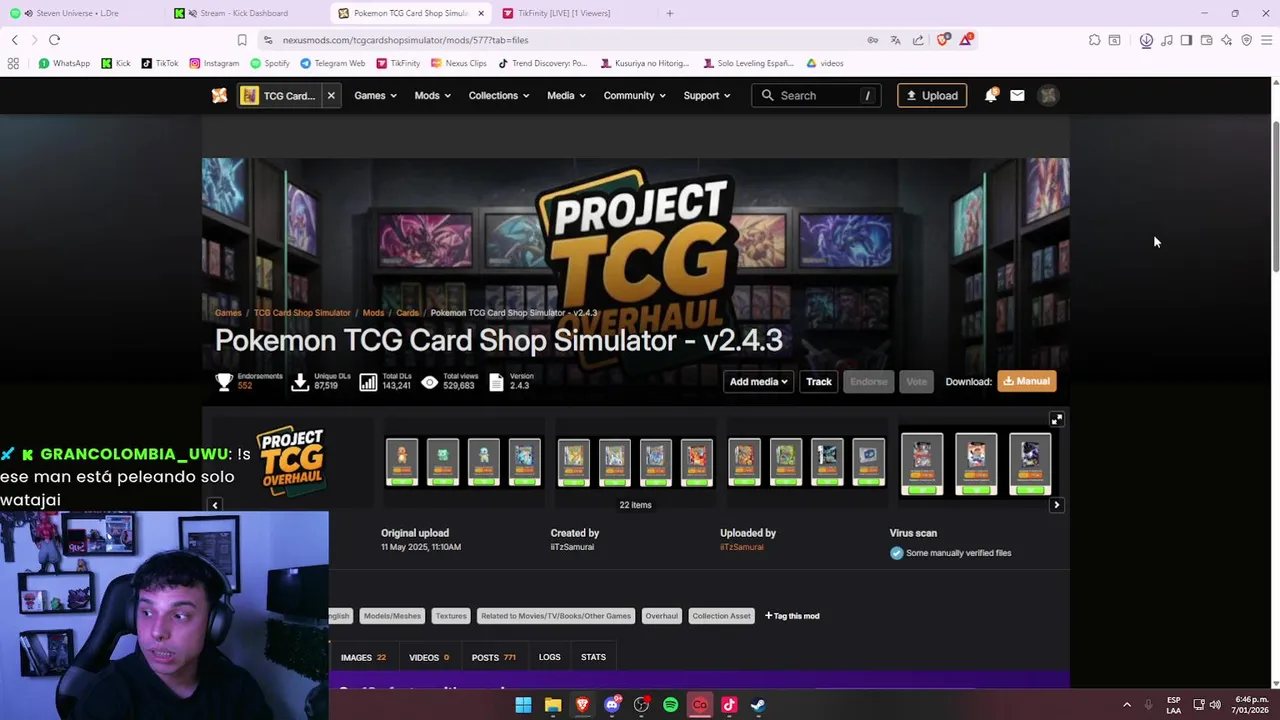The width and height of the screenshot is (1280, 720).
Task: Open the STATS tab
Action: (593, 657)
